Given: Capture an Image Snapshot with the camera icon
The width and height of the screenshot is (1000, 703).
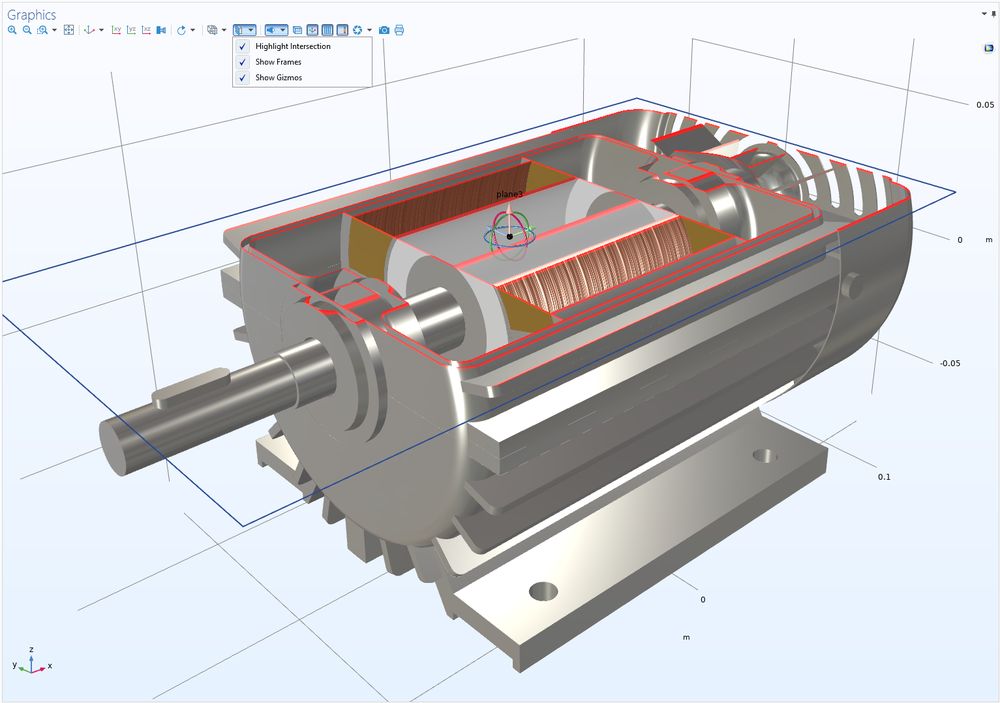Looking at the screenshot, I should click(x=383, y=30).
